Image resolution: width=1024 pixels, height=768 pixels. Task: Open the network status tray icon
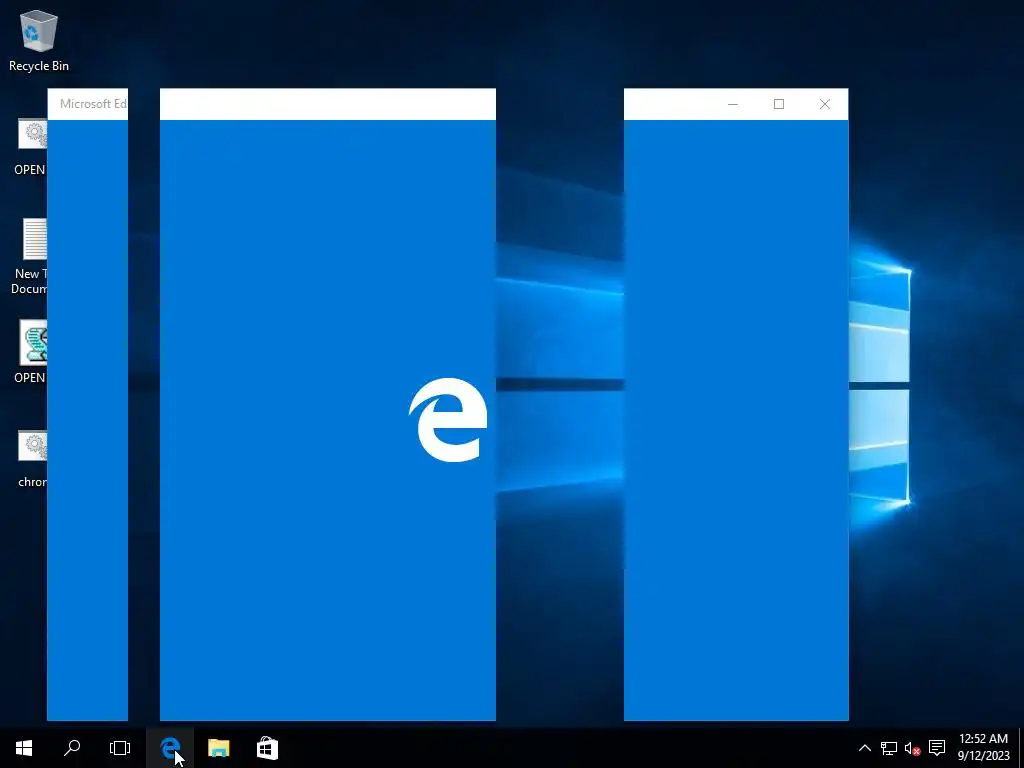[x=888, y=748]
